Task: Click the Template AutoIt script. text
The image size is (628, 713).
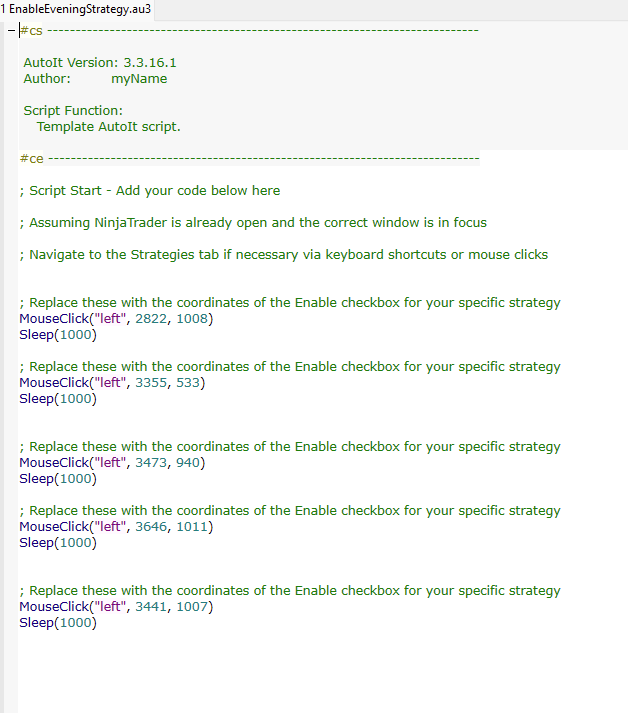Action: (x=108, y=127)
